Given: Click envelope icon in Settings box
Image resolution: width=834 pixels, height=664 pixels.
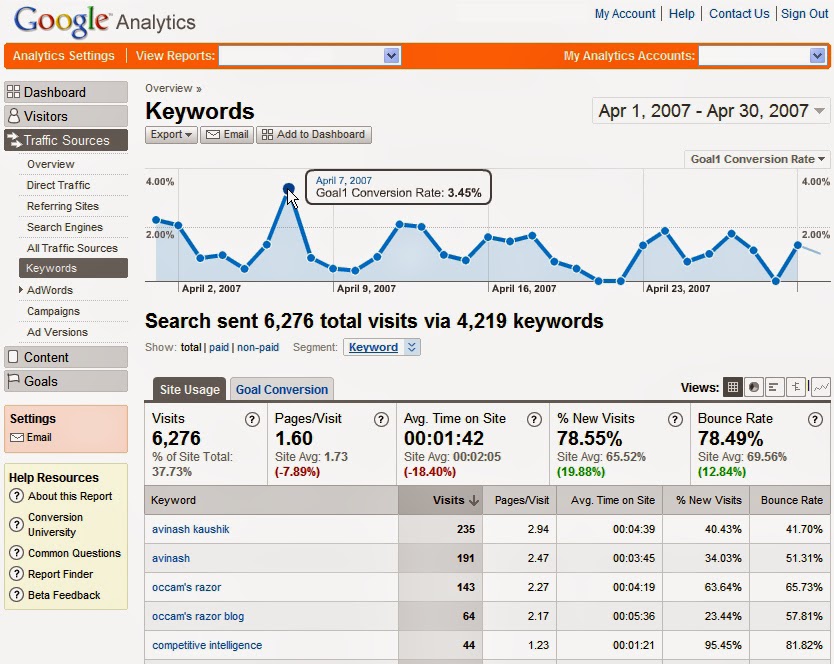Looking at the screenshot, I should [x=17, y=437].
